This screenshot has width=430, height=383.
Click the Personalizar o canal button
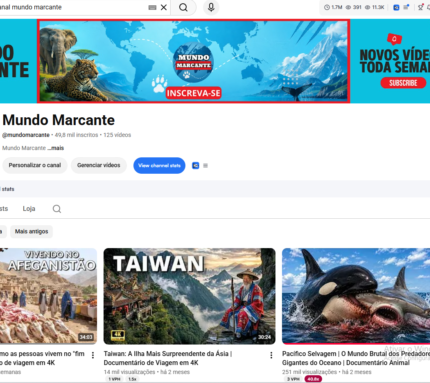click(35, 165)
